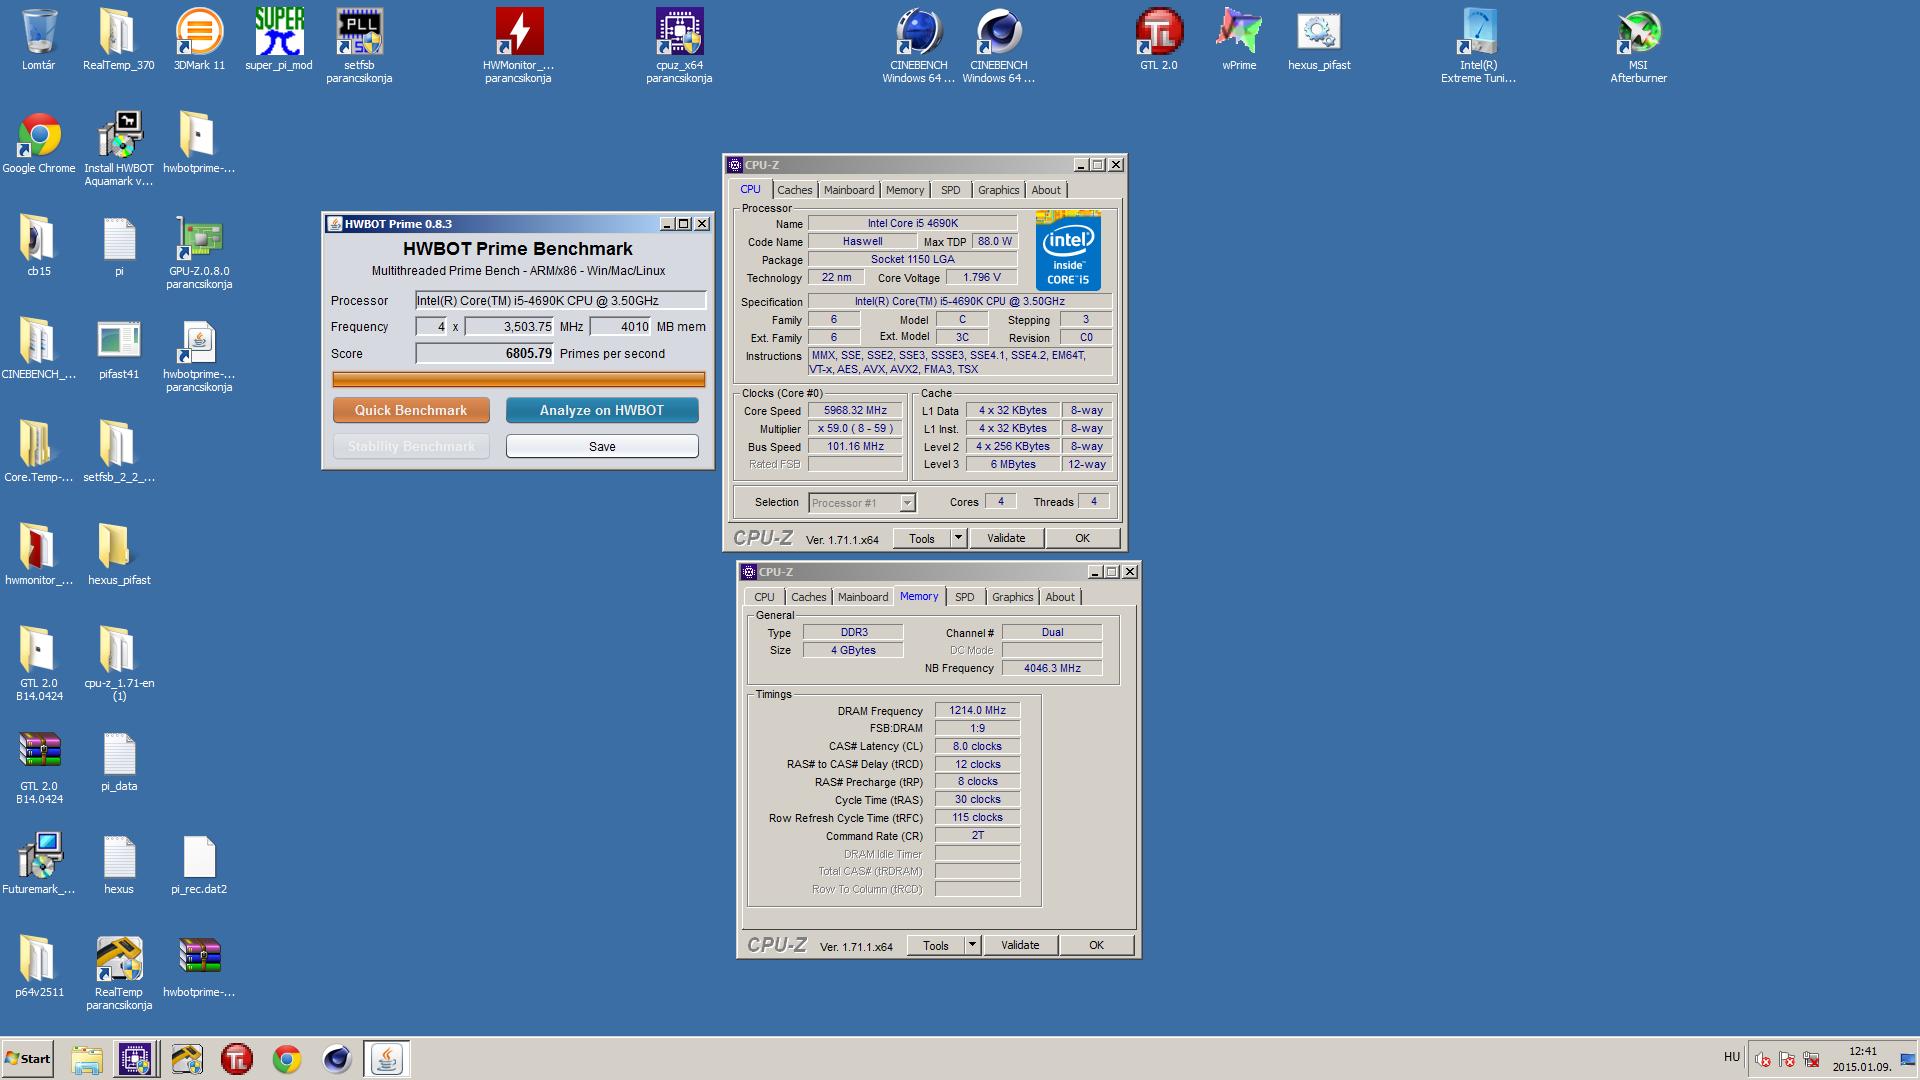Viewport: 1920px width, 1080px height.
Task: Click OK in top CPU-Z window
Action: point(1082,538)
